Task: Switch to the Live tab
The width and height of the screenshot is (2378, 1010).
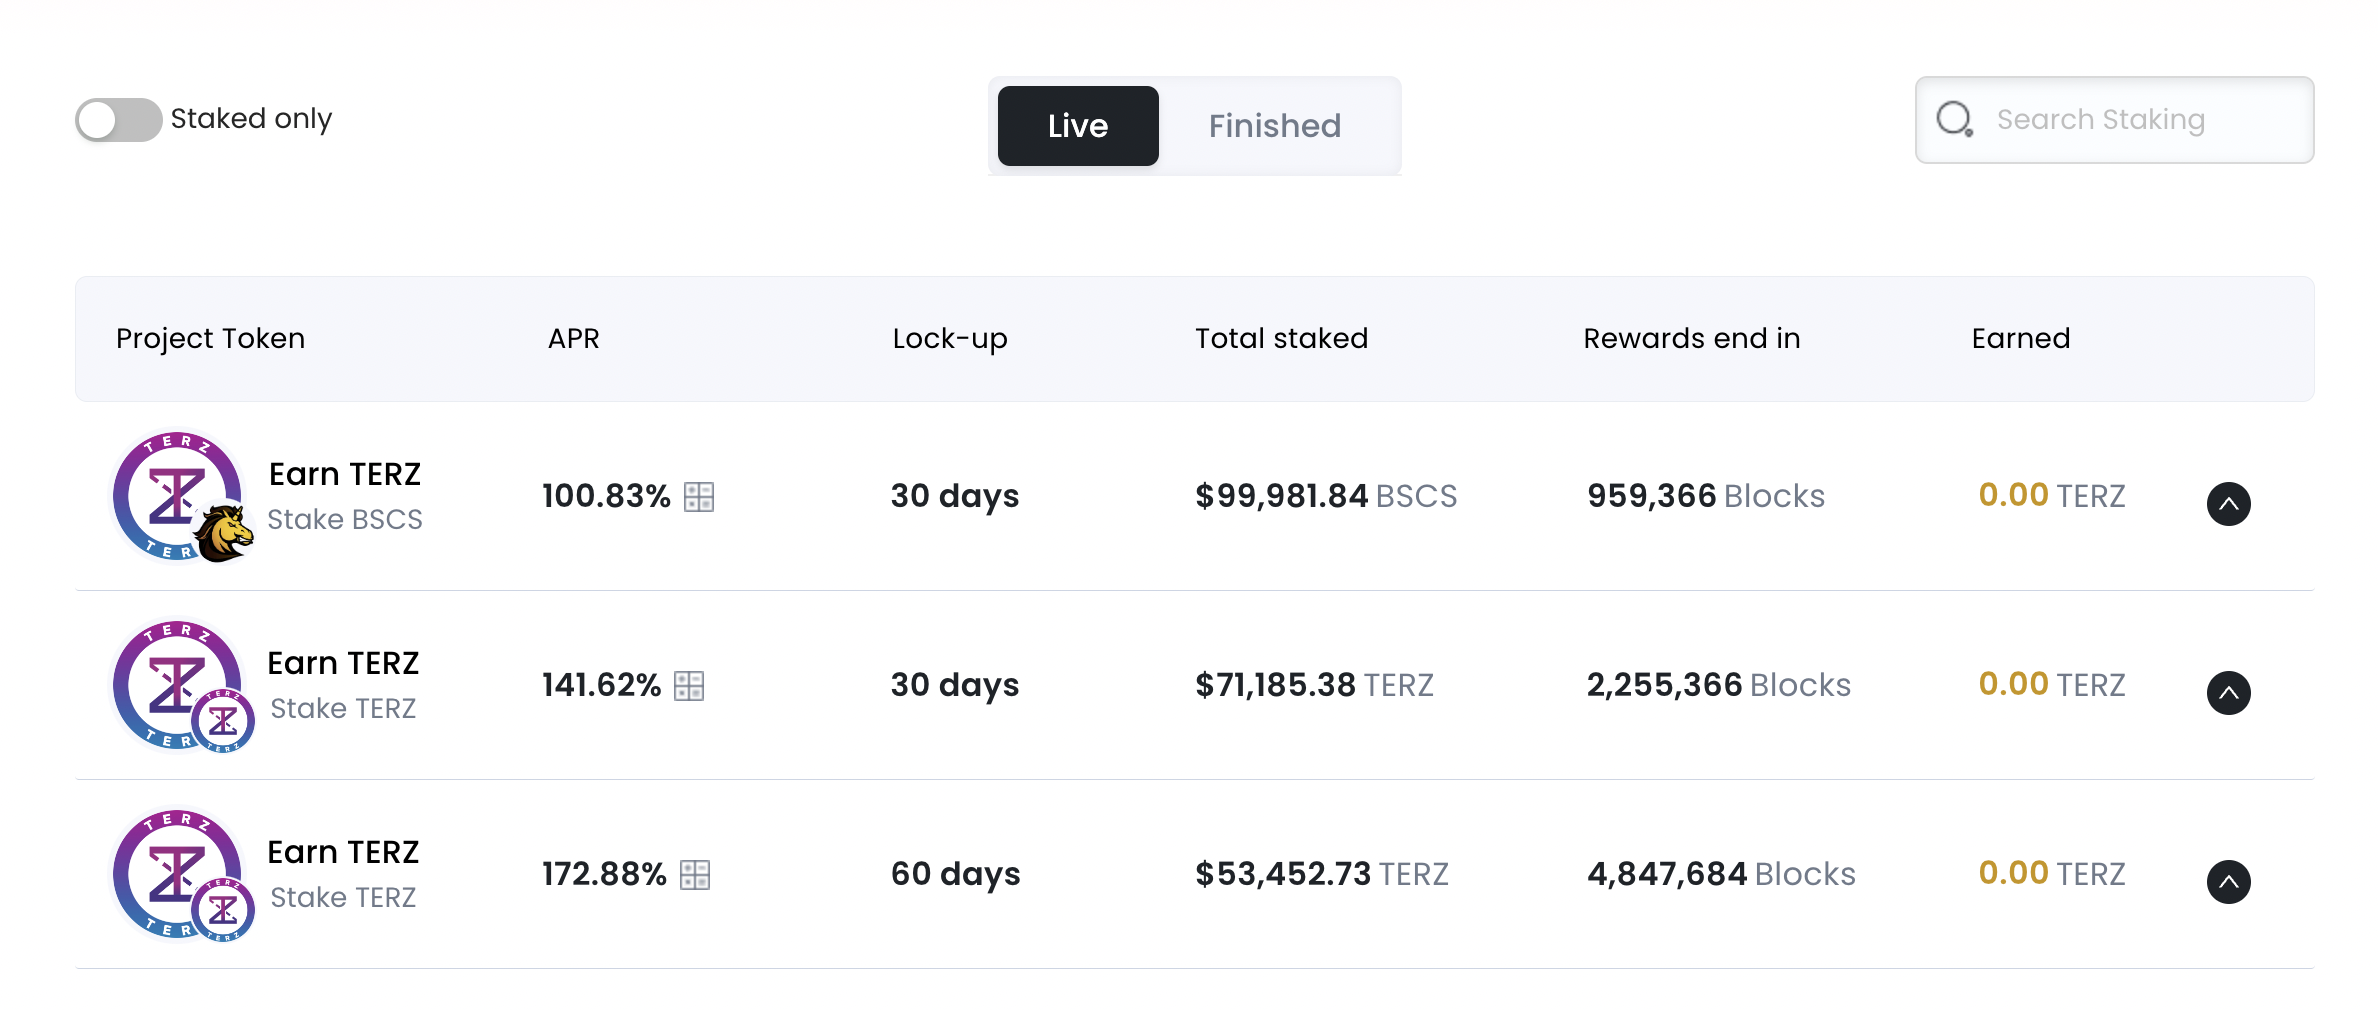Action: point(1078,126)
